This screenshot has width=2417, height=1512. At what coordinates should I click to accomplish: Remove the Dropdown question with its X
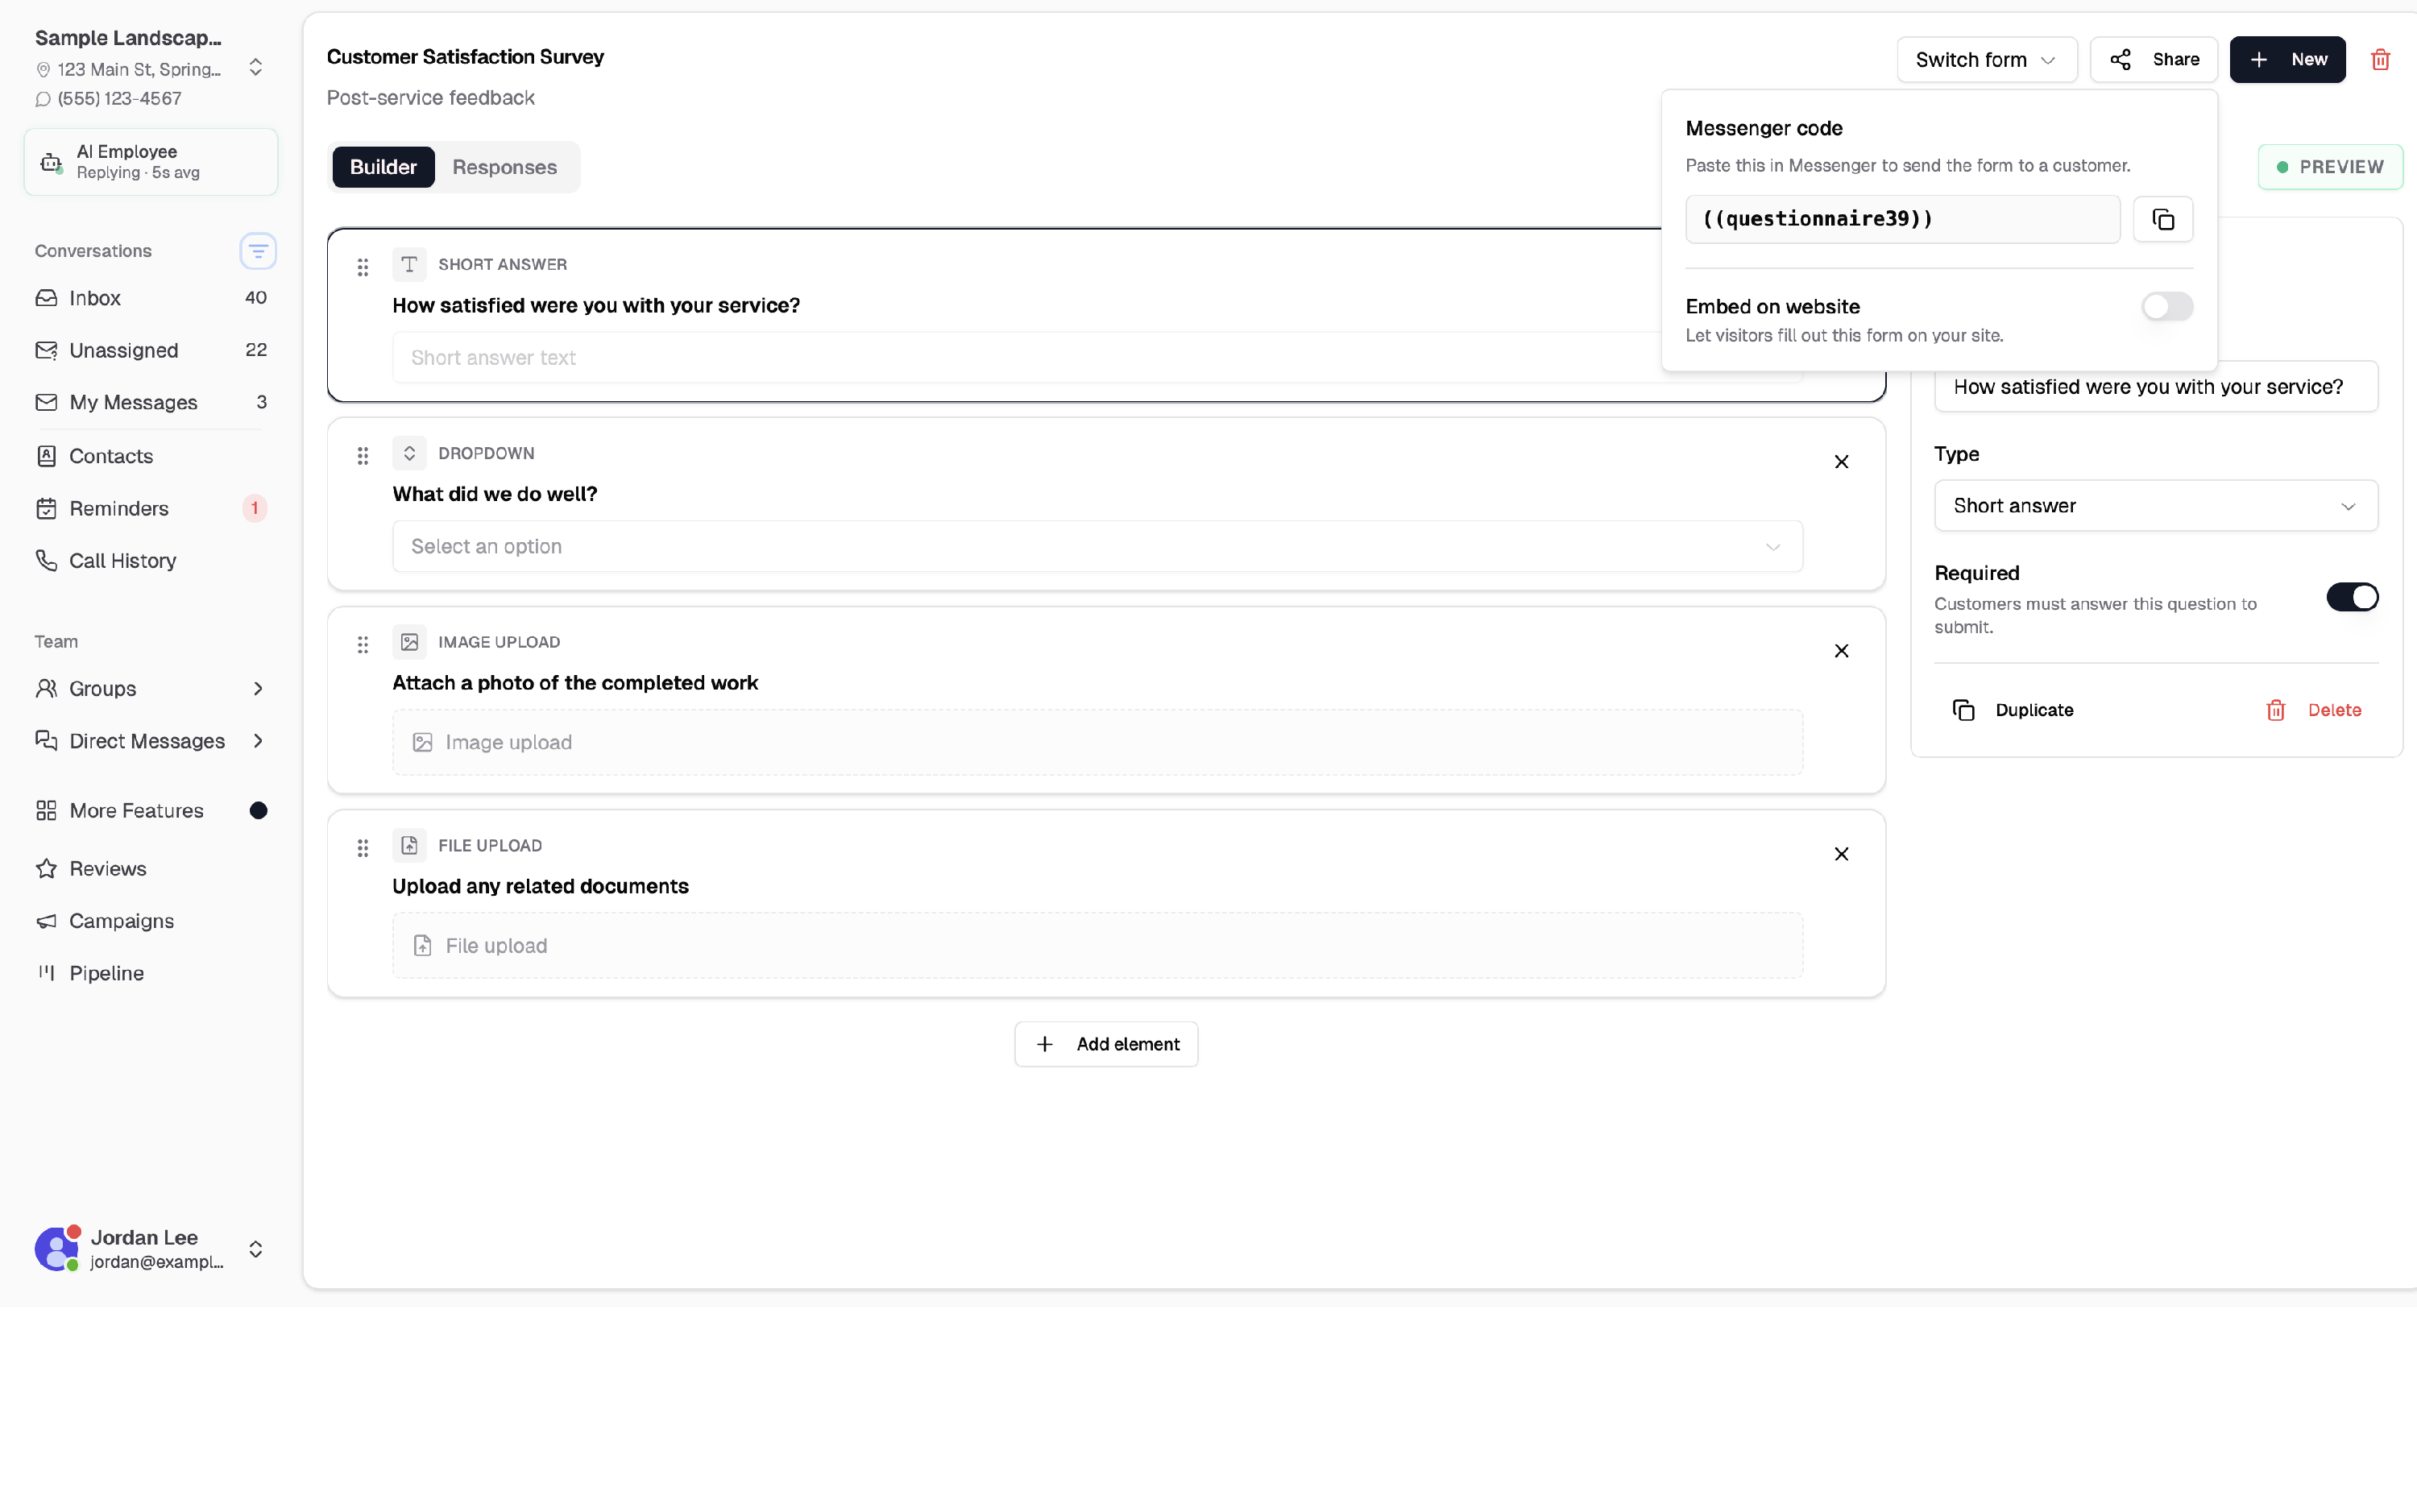(1841, 462)
